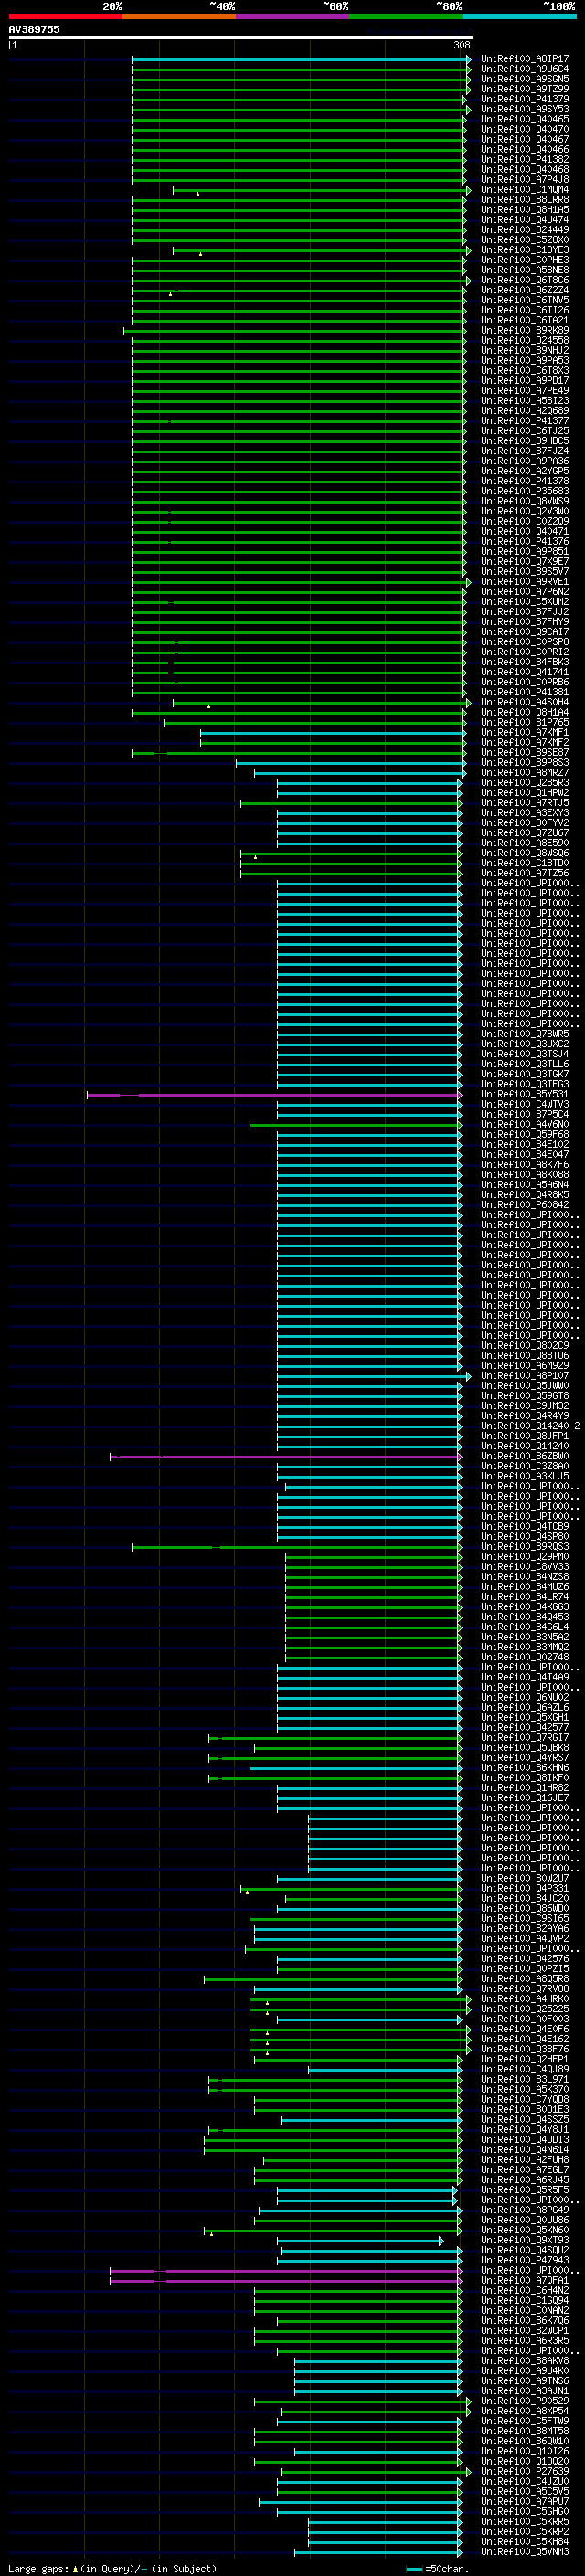
Task: Click hit label UniRef100_B5Y531
Action: [525, 1094]
